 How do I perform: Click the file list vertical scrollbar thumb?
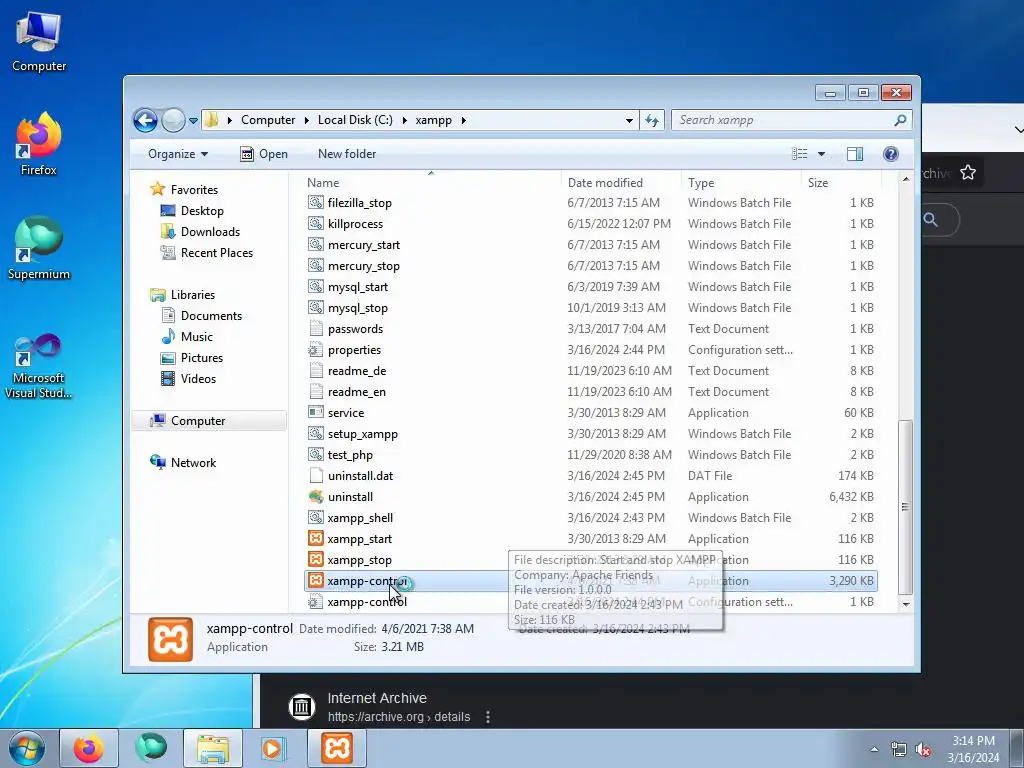pyautogui.click(x=905, y=507)
